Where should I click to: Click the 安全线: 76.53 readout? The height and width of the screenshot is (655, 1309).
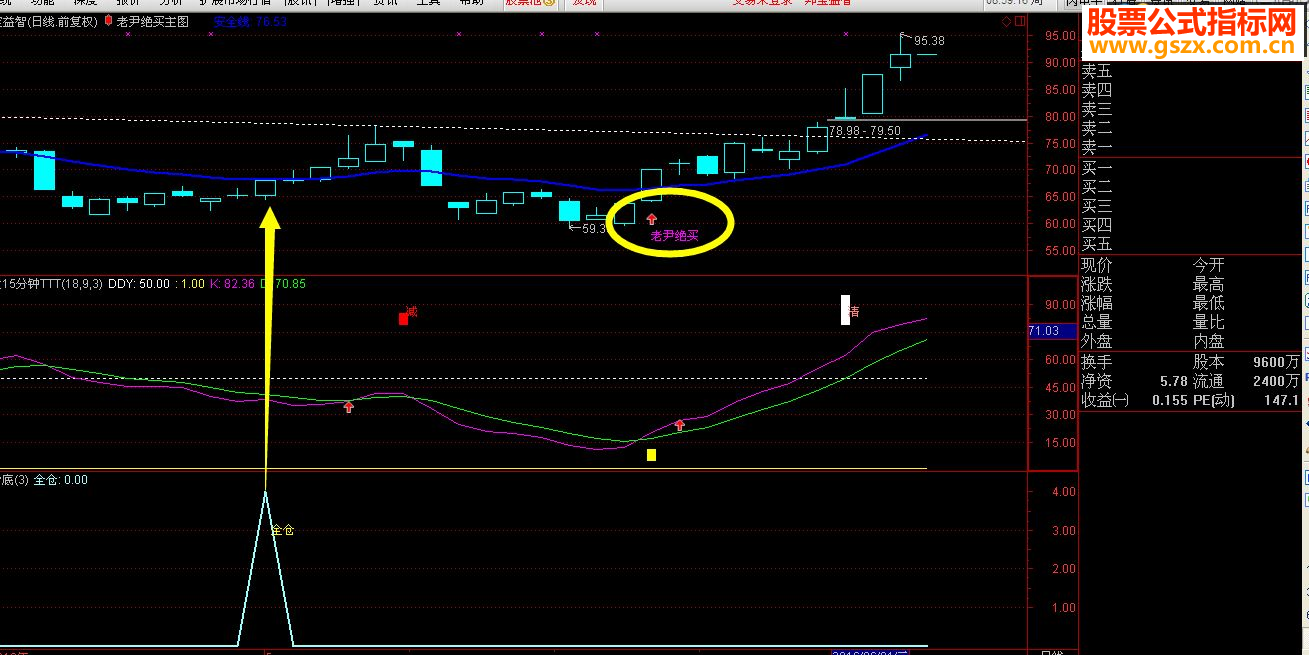(x=250, y=21)
